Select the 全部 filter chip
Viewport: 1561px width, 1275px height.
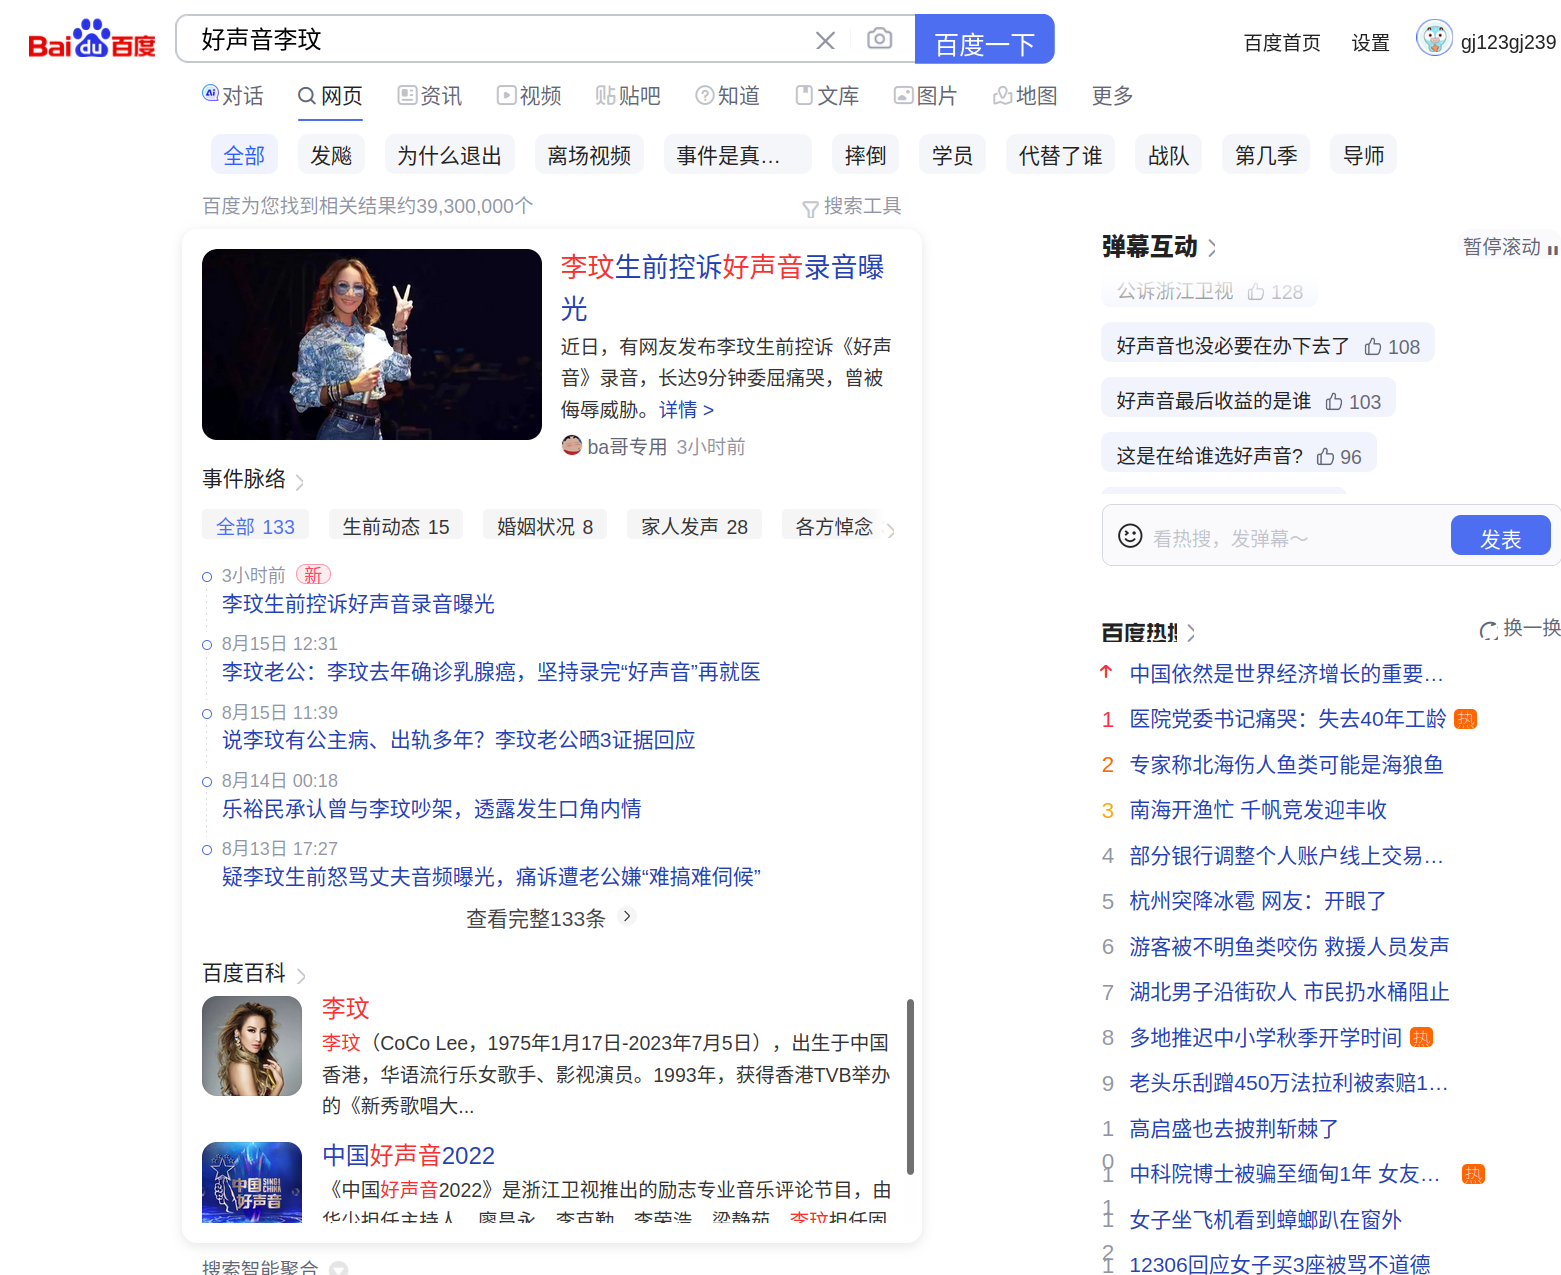pos(244,156)
